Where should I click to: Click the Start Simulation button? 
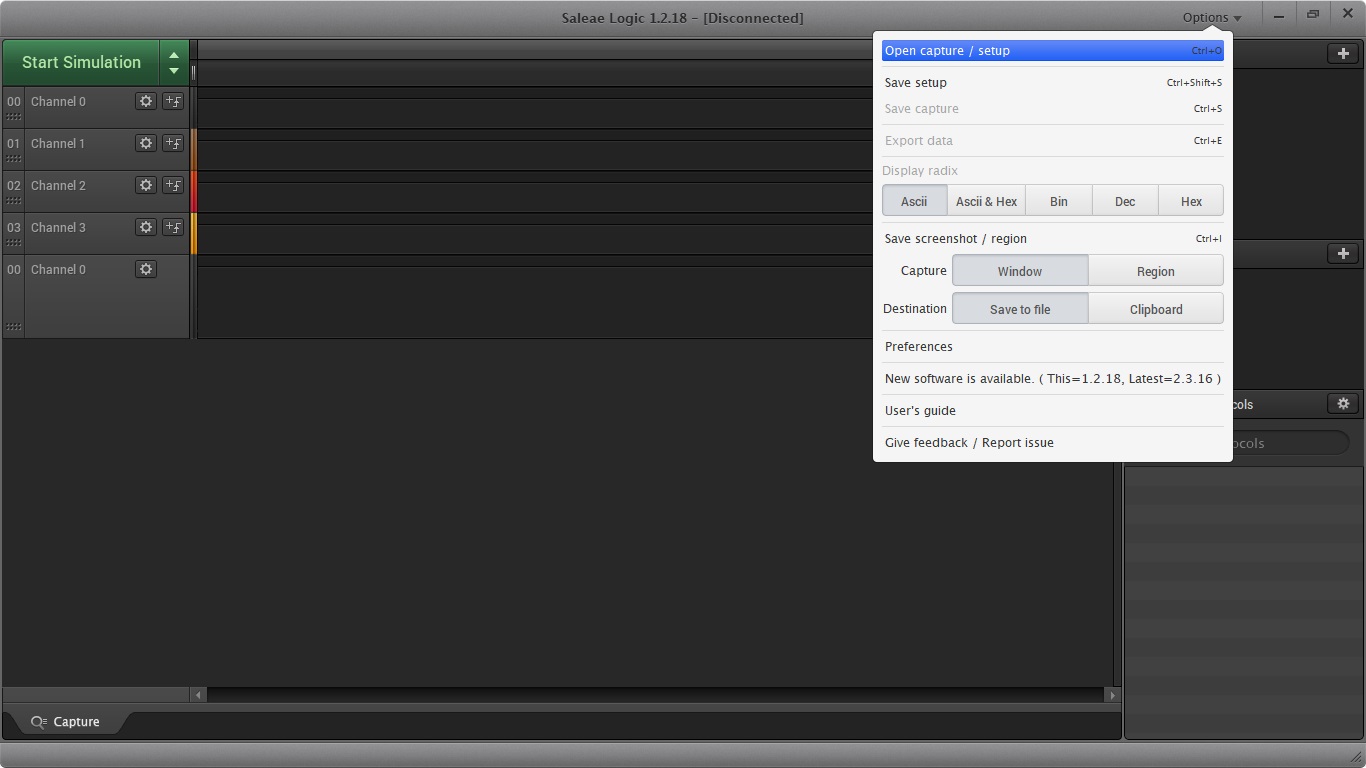coord(81,62)
